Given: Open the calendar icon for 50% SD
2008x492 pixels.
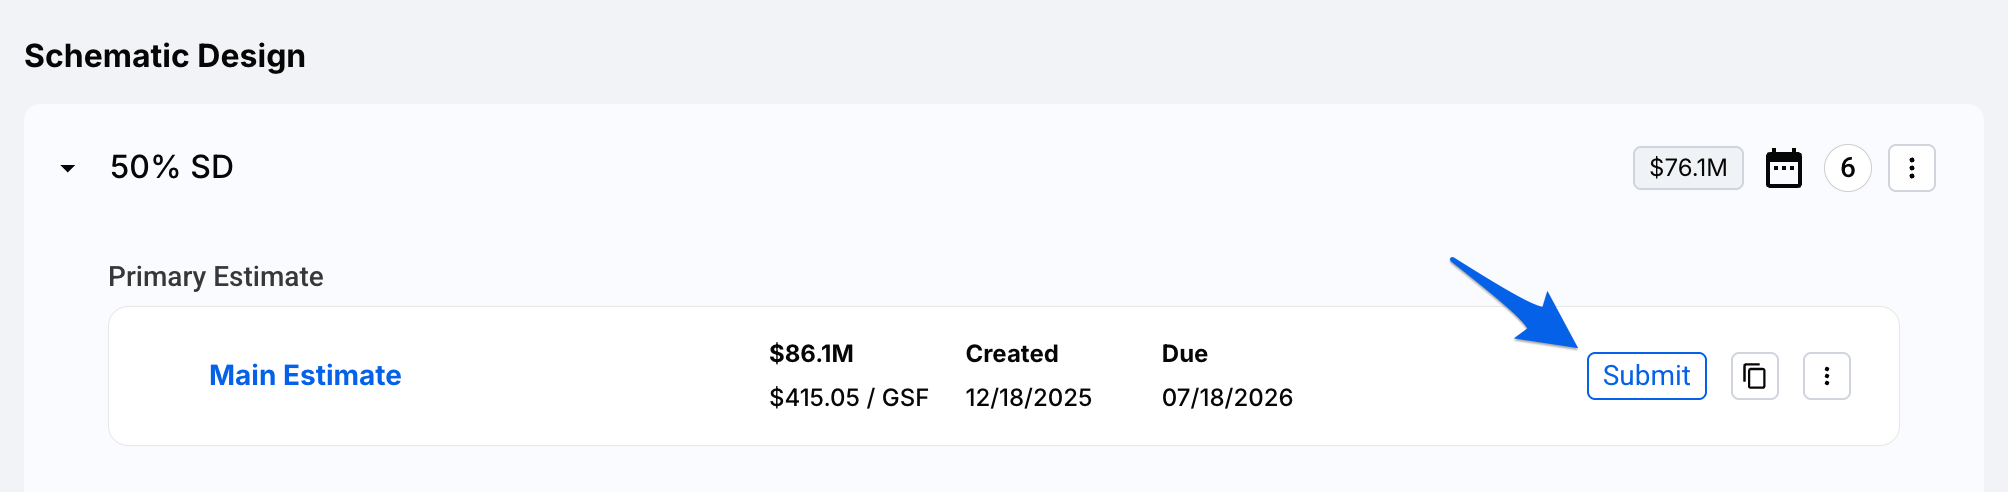Looking at the screenshot, I should 1783,168.
